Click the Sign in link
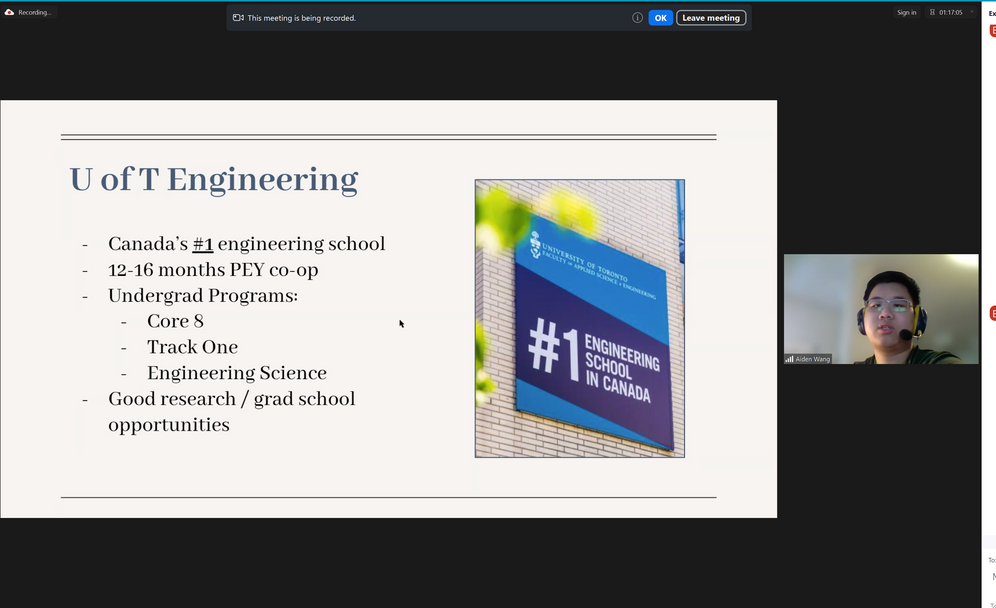This screenshot has width=996, height=608. pyautogui.click(x=906, y=12)
